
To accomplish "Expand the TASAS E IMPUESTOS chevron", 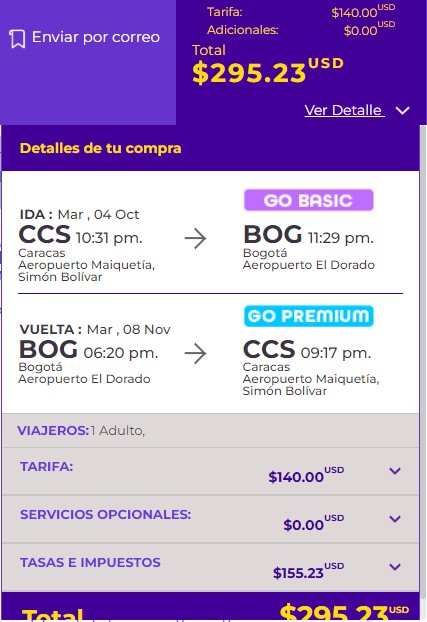I will click(395, 567).
